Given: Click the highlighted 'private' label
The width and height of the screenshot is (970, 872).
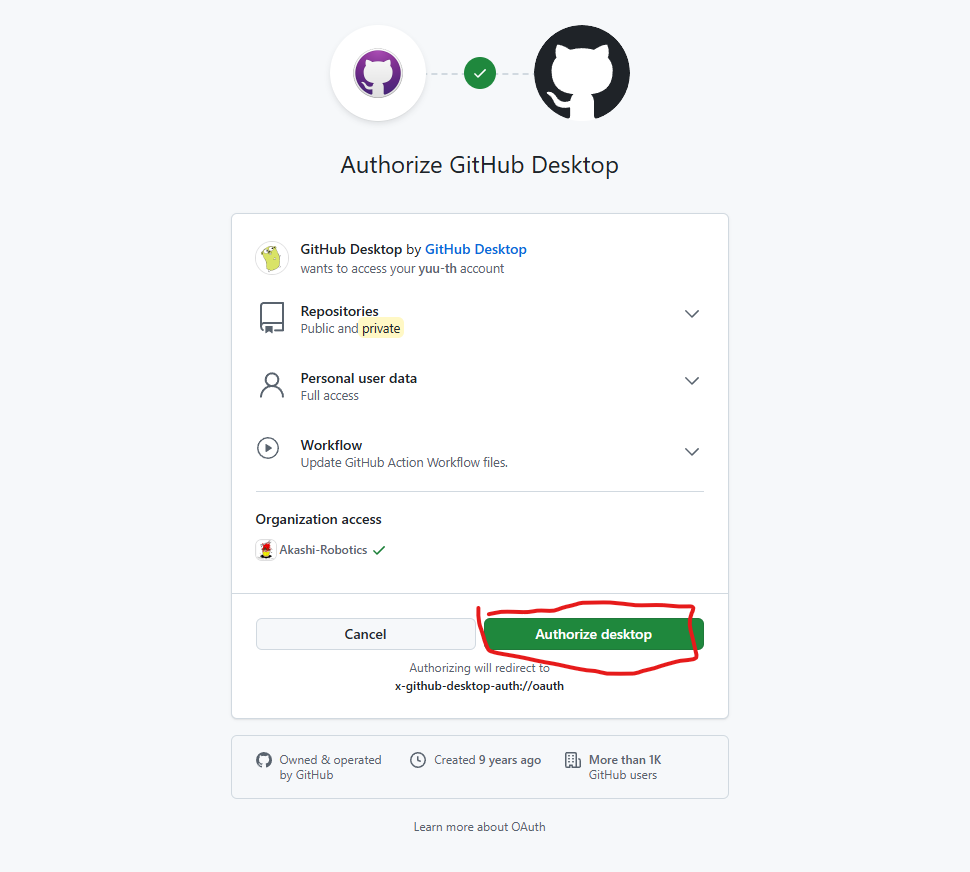Looking at the screenshot, I should click(x=381, y=328).
